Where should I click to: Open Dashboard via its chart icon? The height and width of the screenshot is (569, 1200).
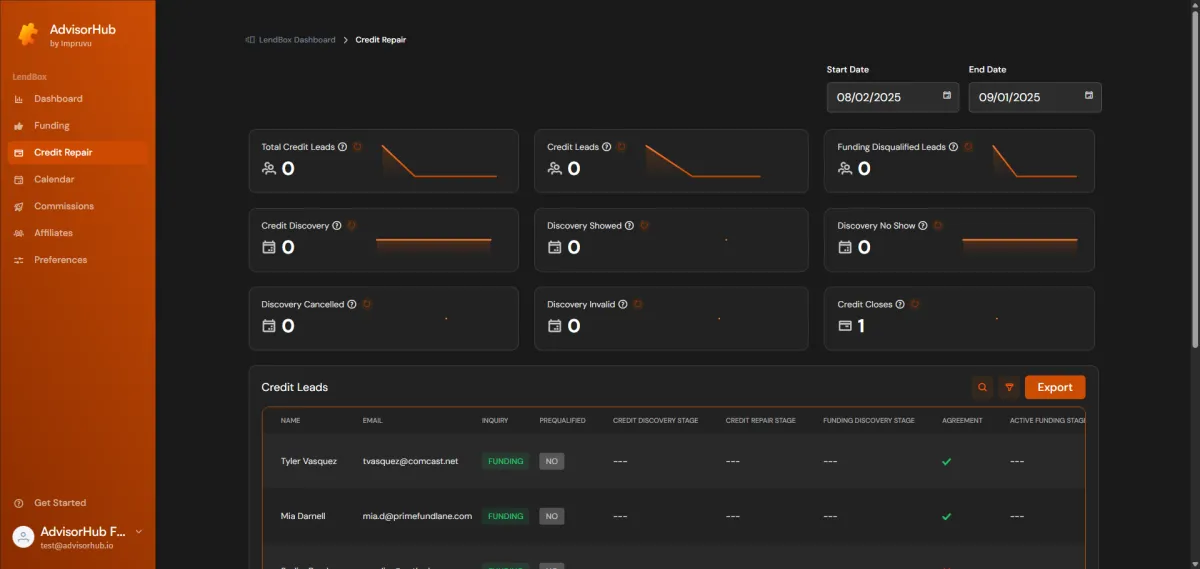(19, 99)
